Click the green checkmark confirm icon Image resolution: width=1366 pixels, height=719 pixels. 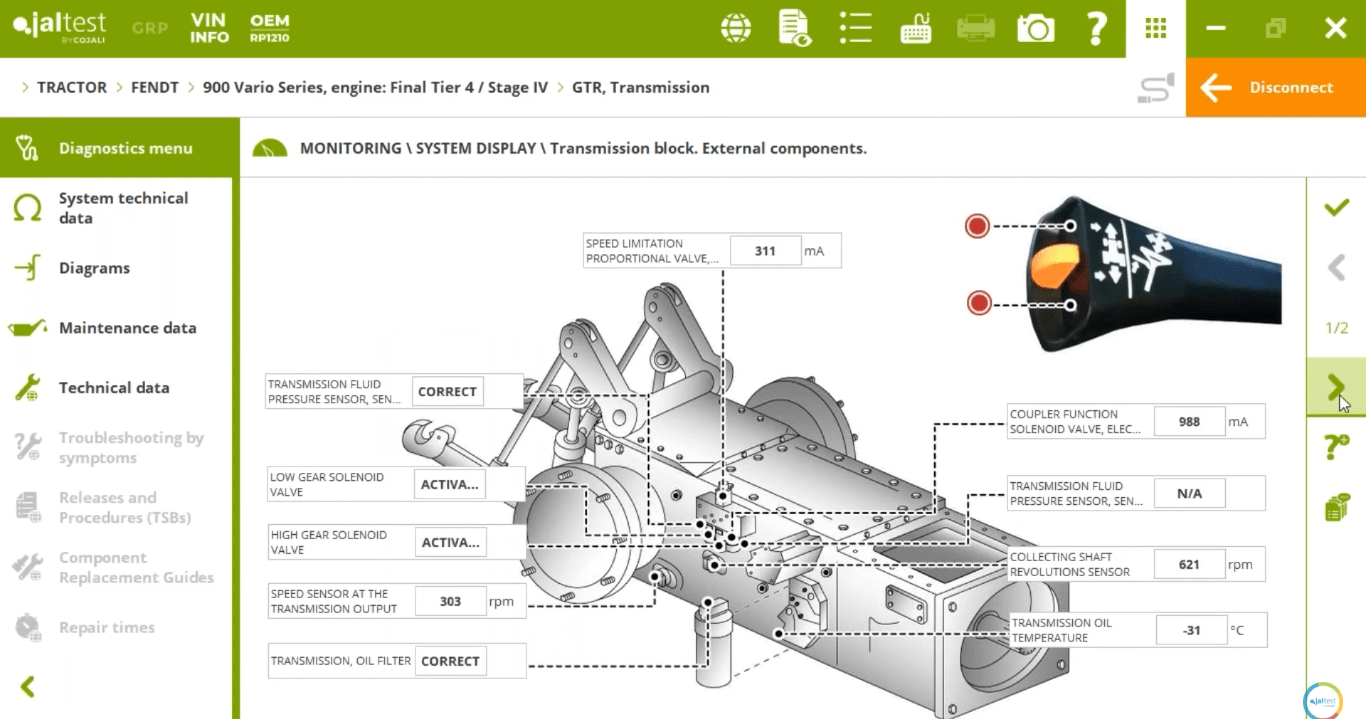[x=1336, y=208]
